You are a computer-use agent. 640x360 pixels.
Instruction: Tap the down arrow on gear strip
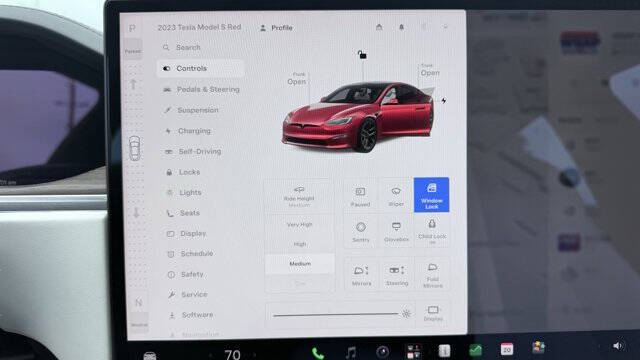point(136,212)
